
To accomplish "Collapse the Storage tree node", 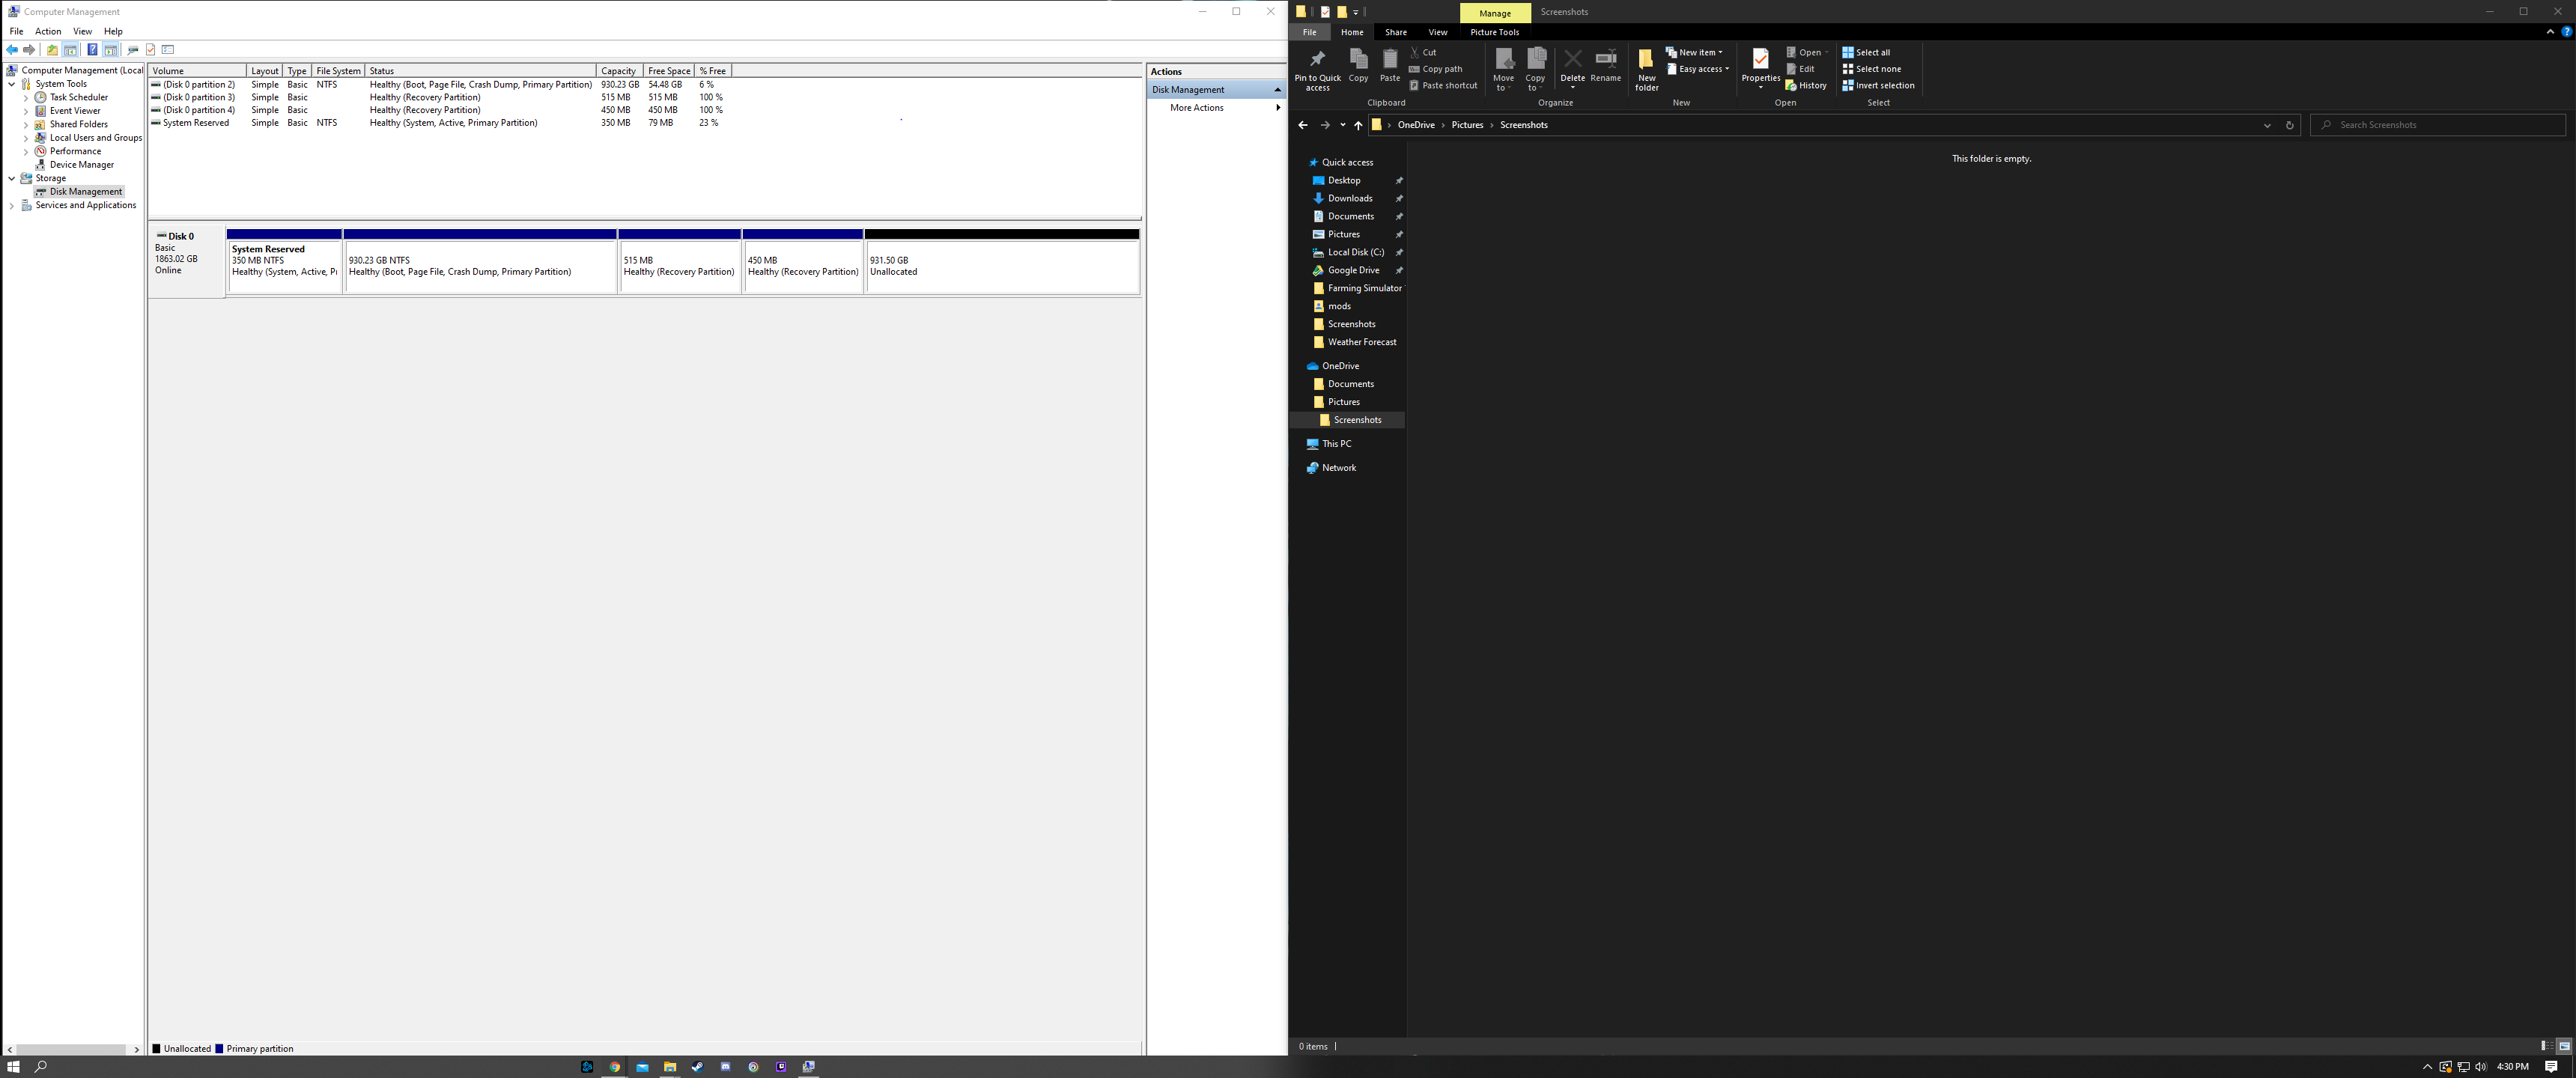I will click(x=11, y=179).
